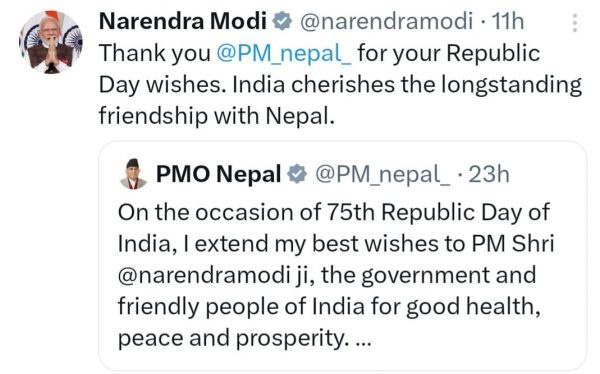Click the main tweet text about Nepal friendship

(340, 84)
